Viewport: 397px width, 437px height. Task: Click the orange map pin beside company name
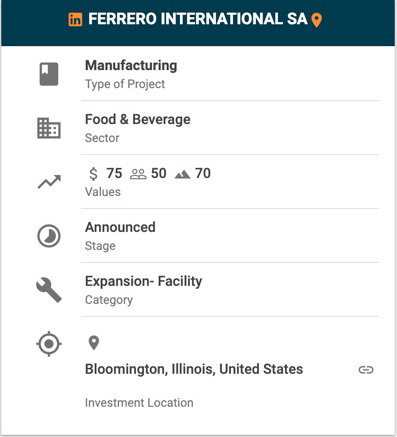tap(316, 20)
